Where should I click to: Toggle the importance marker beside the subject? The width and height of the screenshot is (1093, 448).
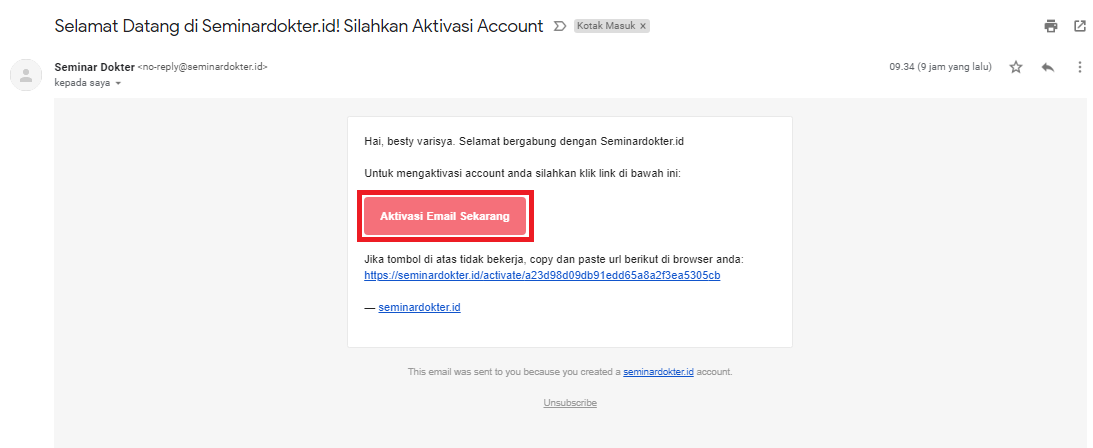pyautogui.click(x=560, y=26)
